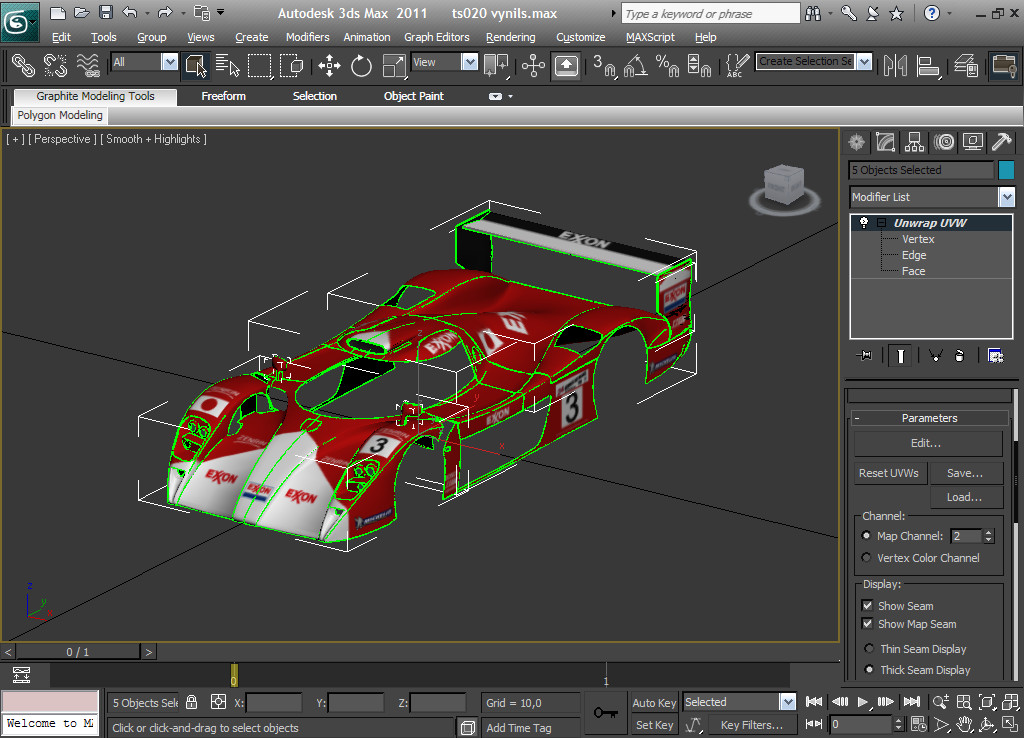
Task: Toggle the Auto Key button
Action: coord(654,703)
